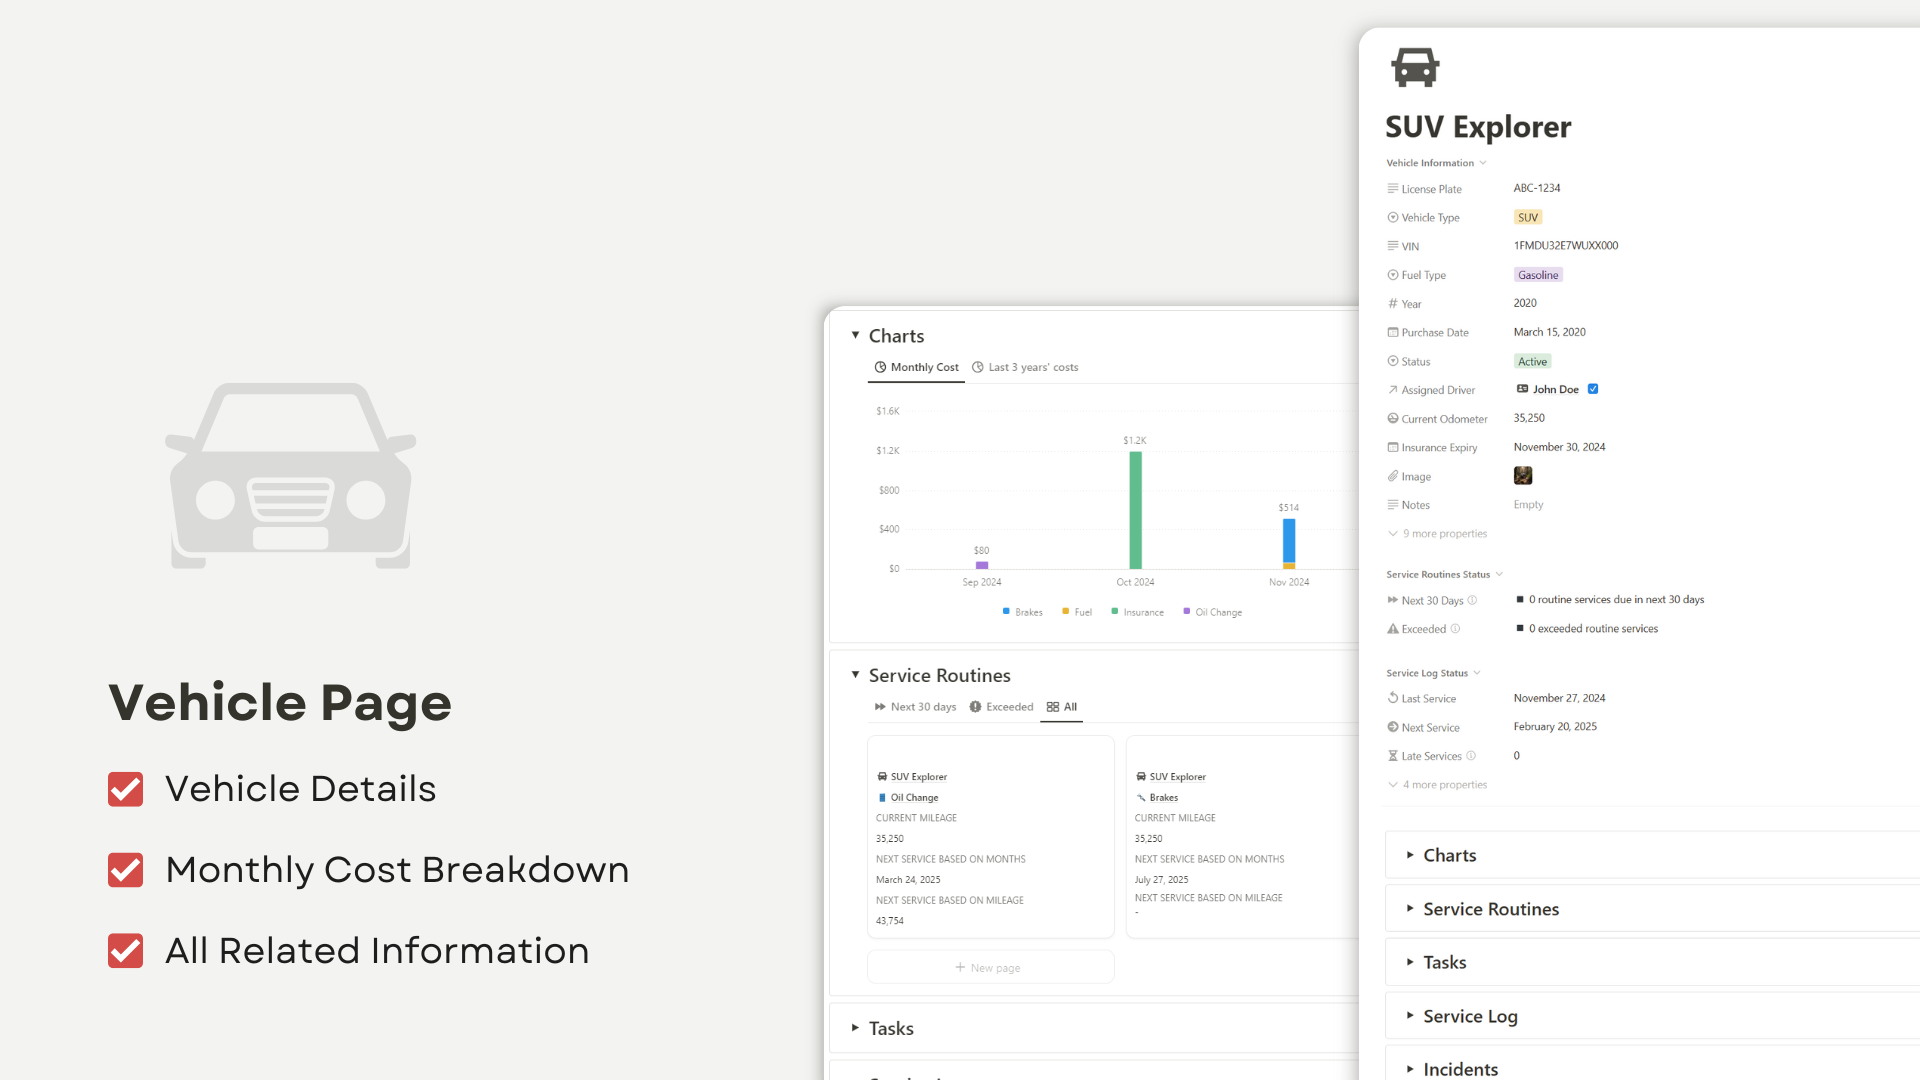This screenshot has width=1920, height=1080.
Task: Open the Vehicle Information group dropdown
Action: [1436, 163]
